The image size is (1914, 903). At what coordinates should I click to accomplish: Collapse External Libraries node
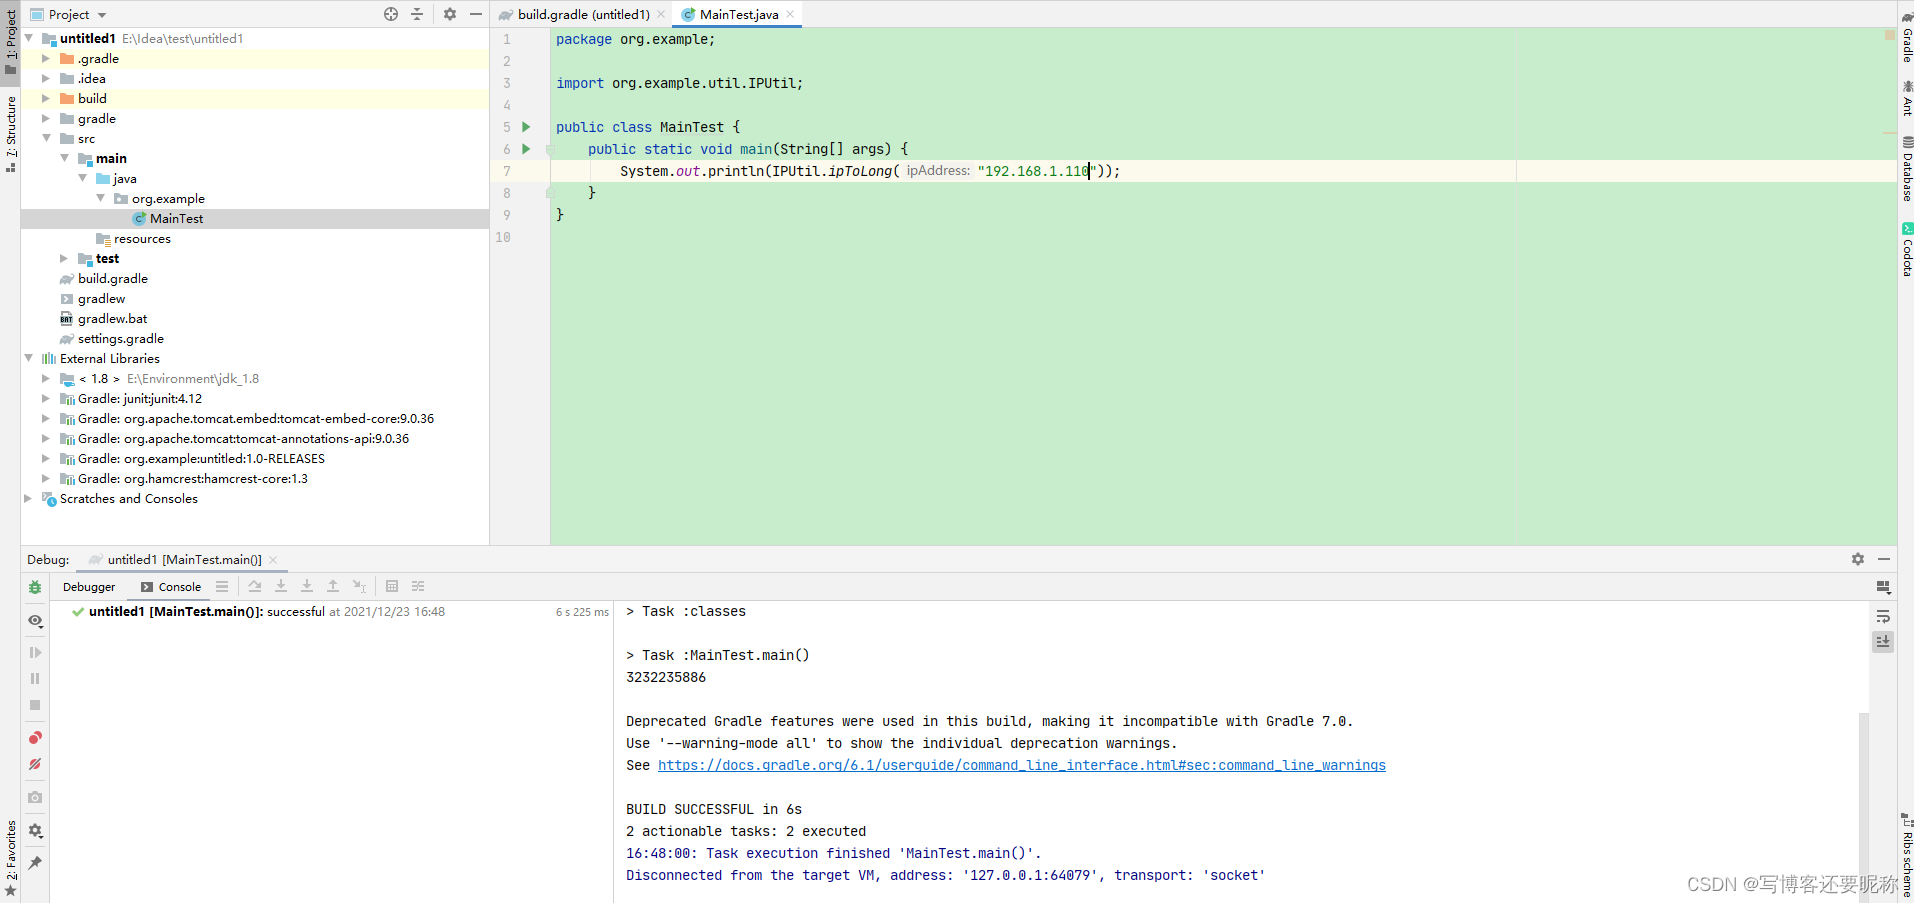point(29,358)
